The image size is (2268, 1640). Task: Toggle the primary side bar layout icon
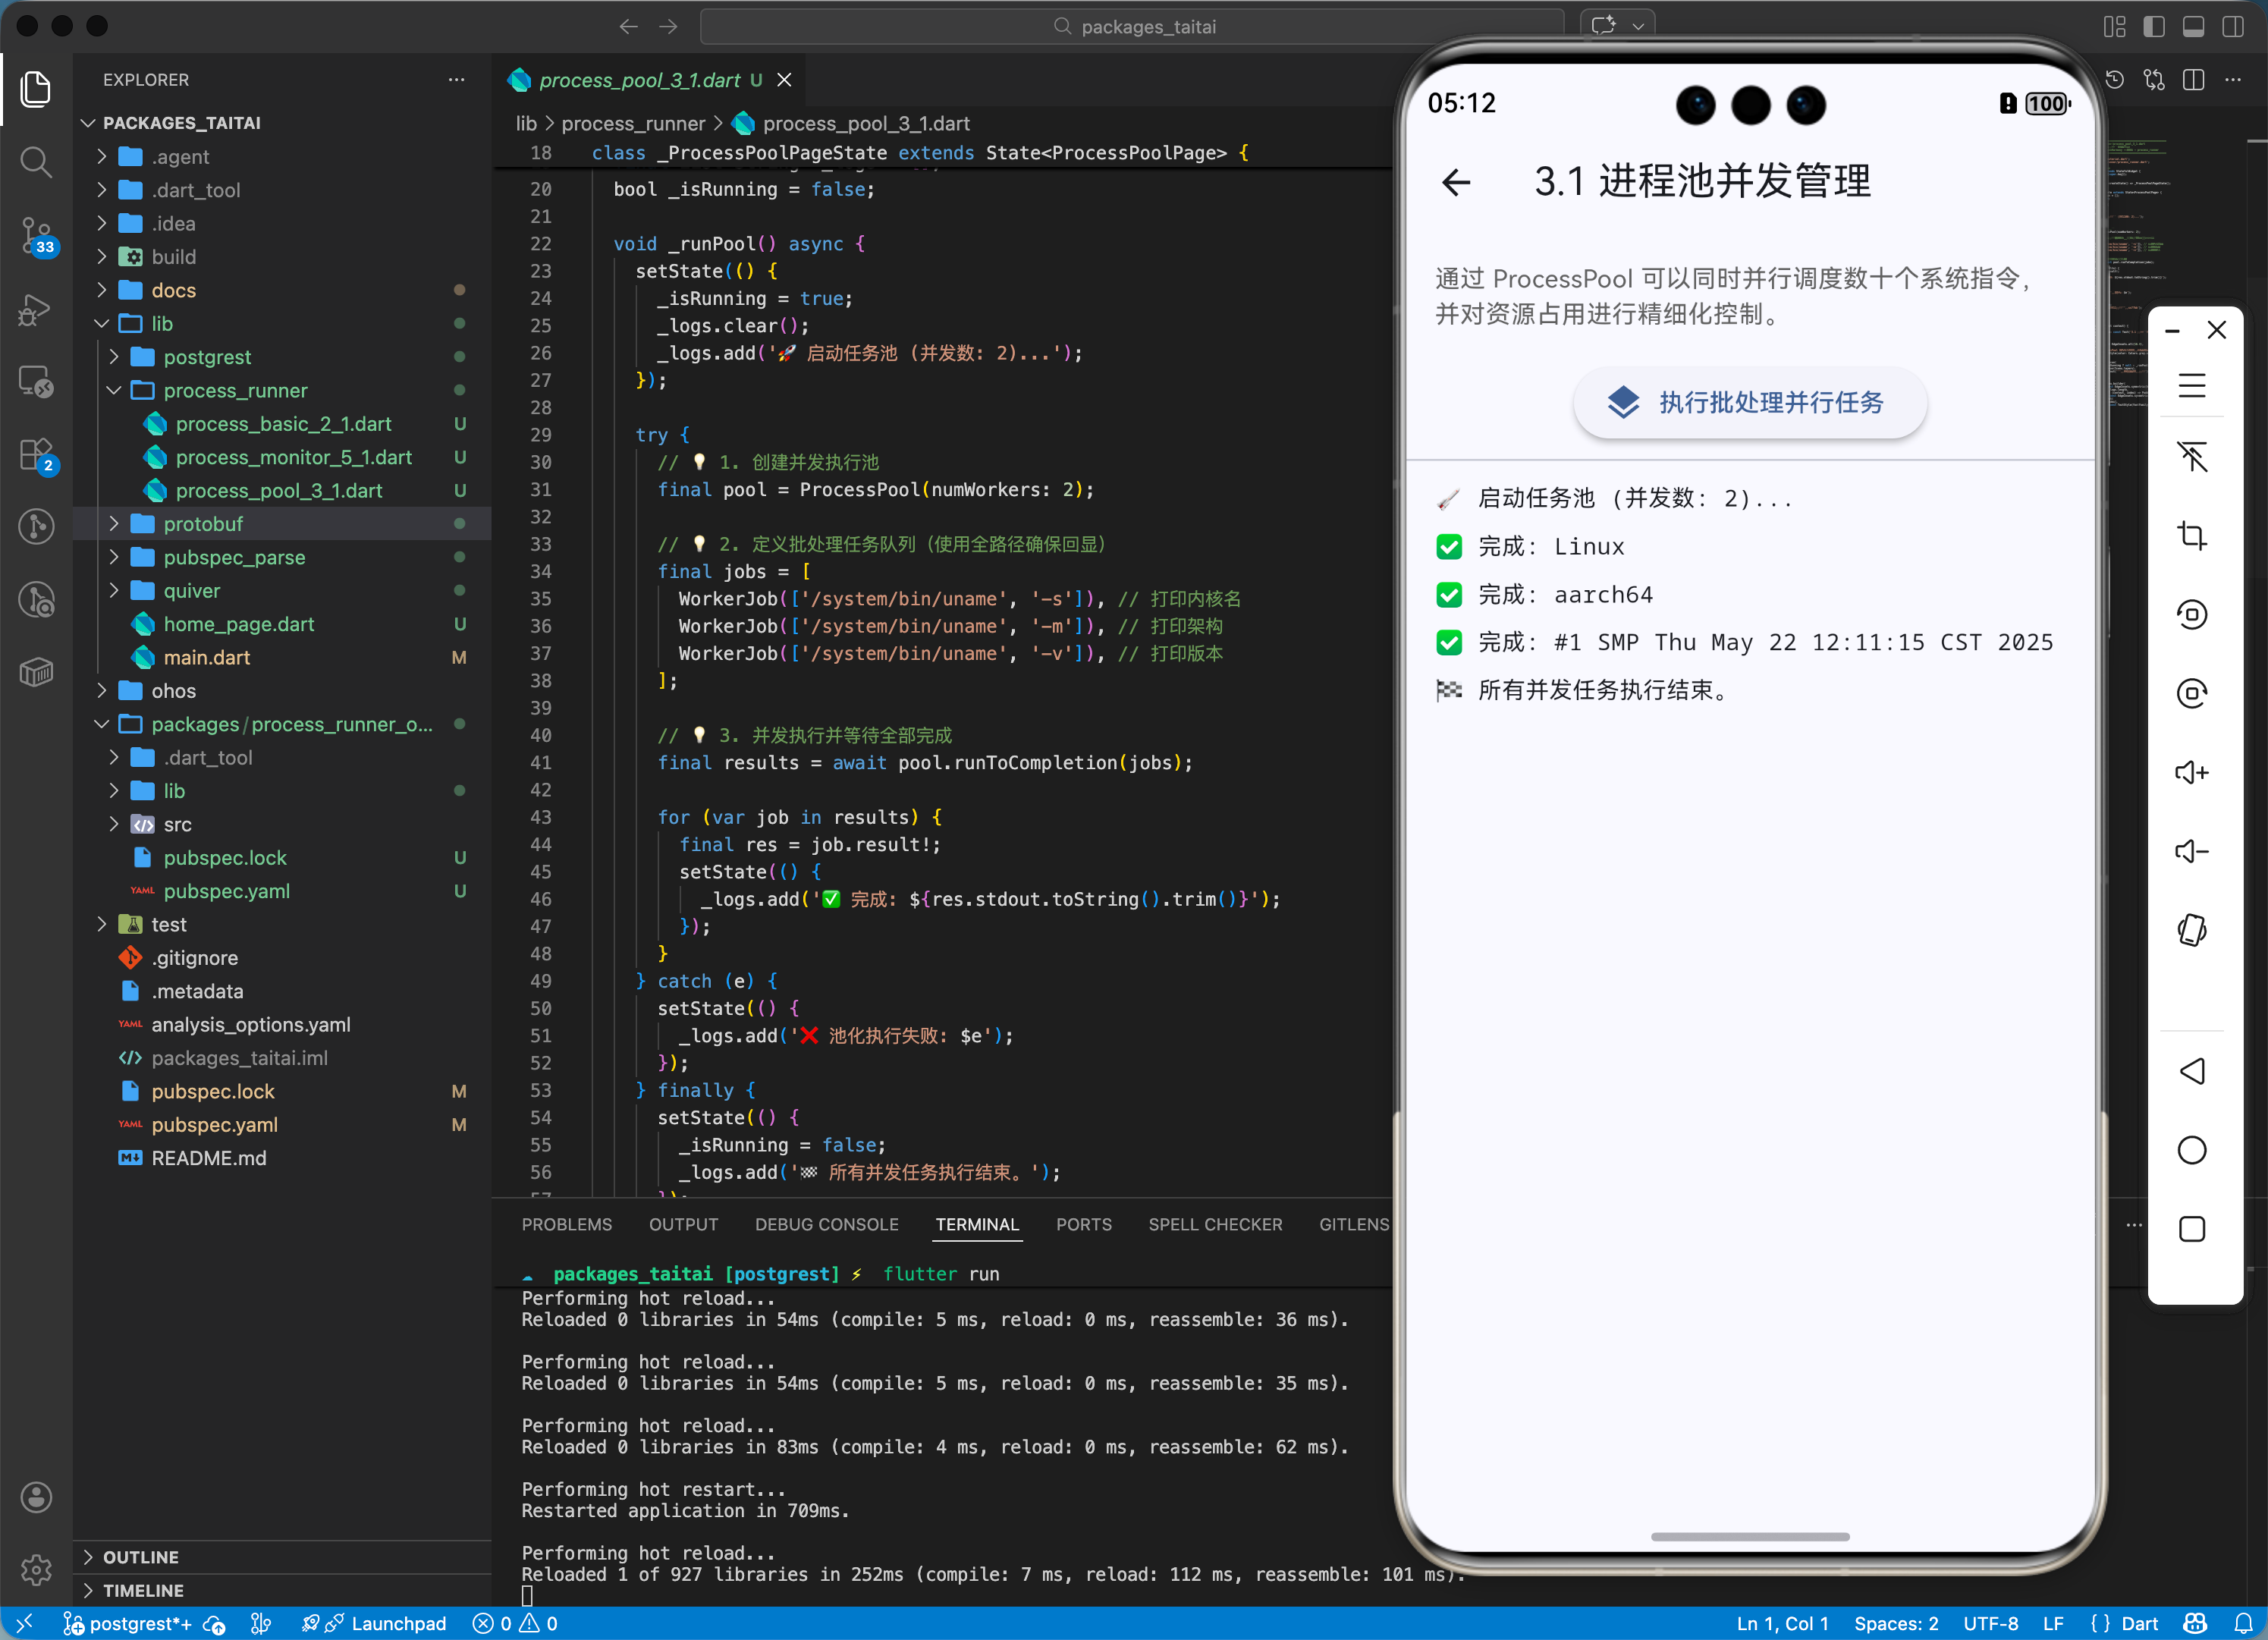(2154, 27)
